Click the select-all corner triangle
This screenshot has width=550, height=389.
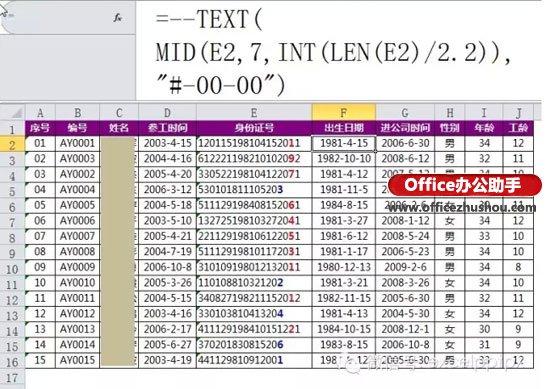click(x=16, y=113)
